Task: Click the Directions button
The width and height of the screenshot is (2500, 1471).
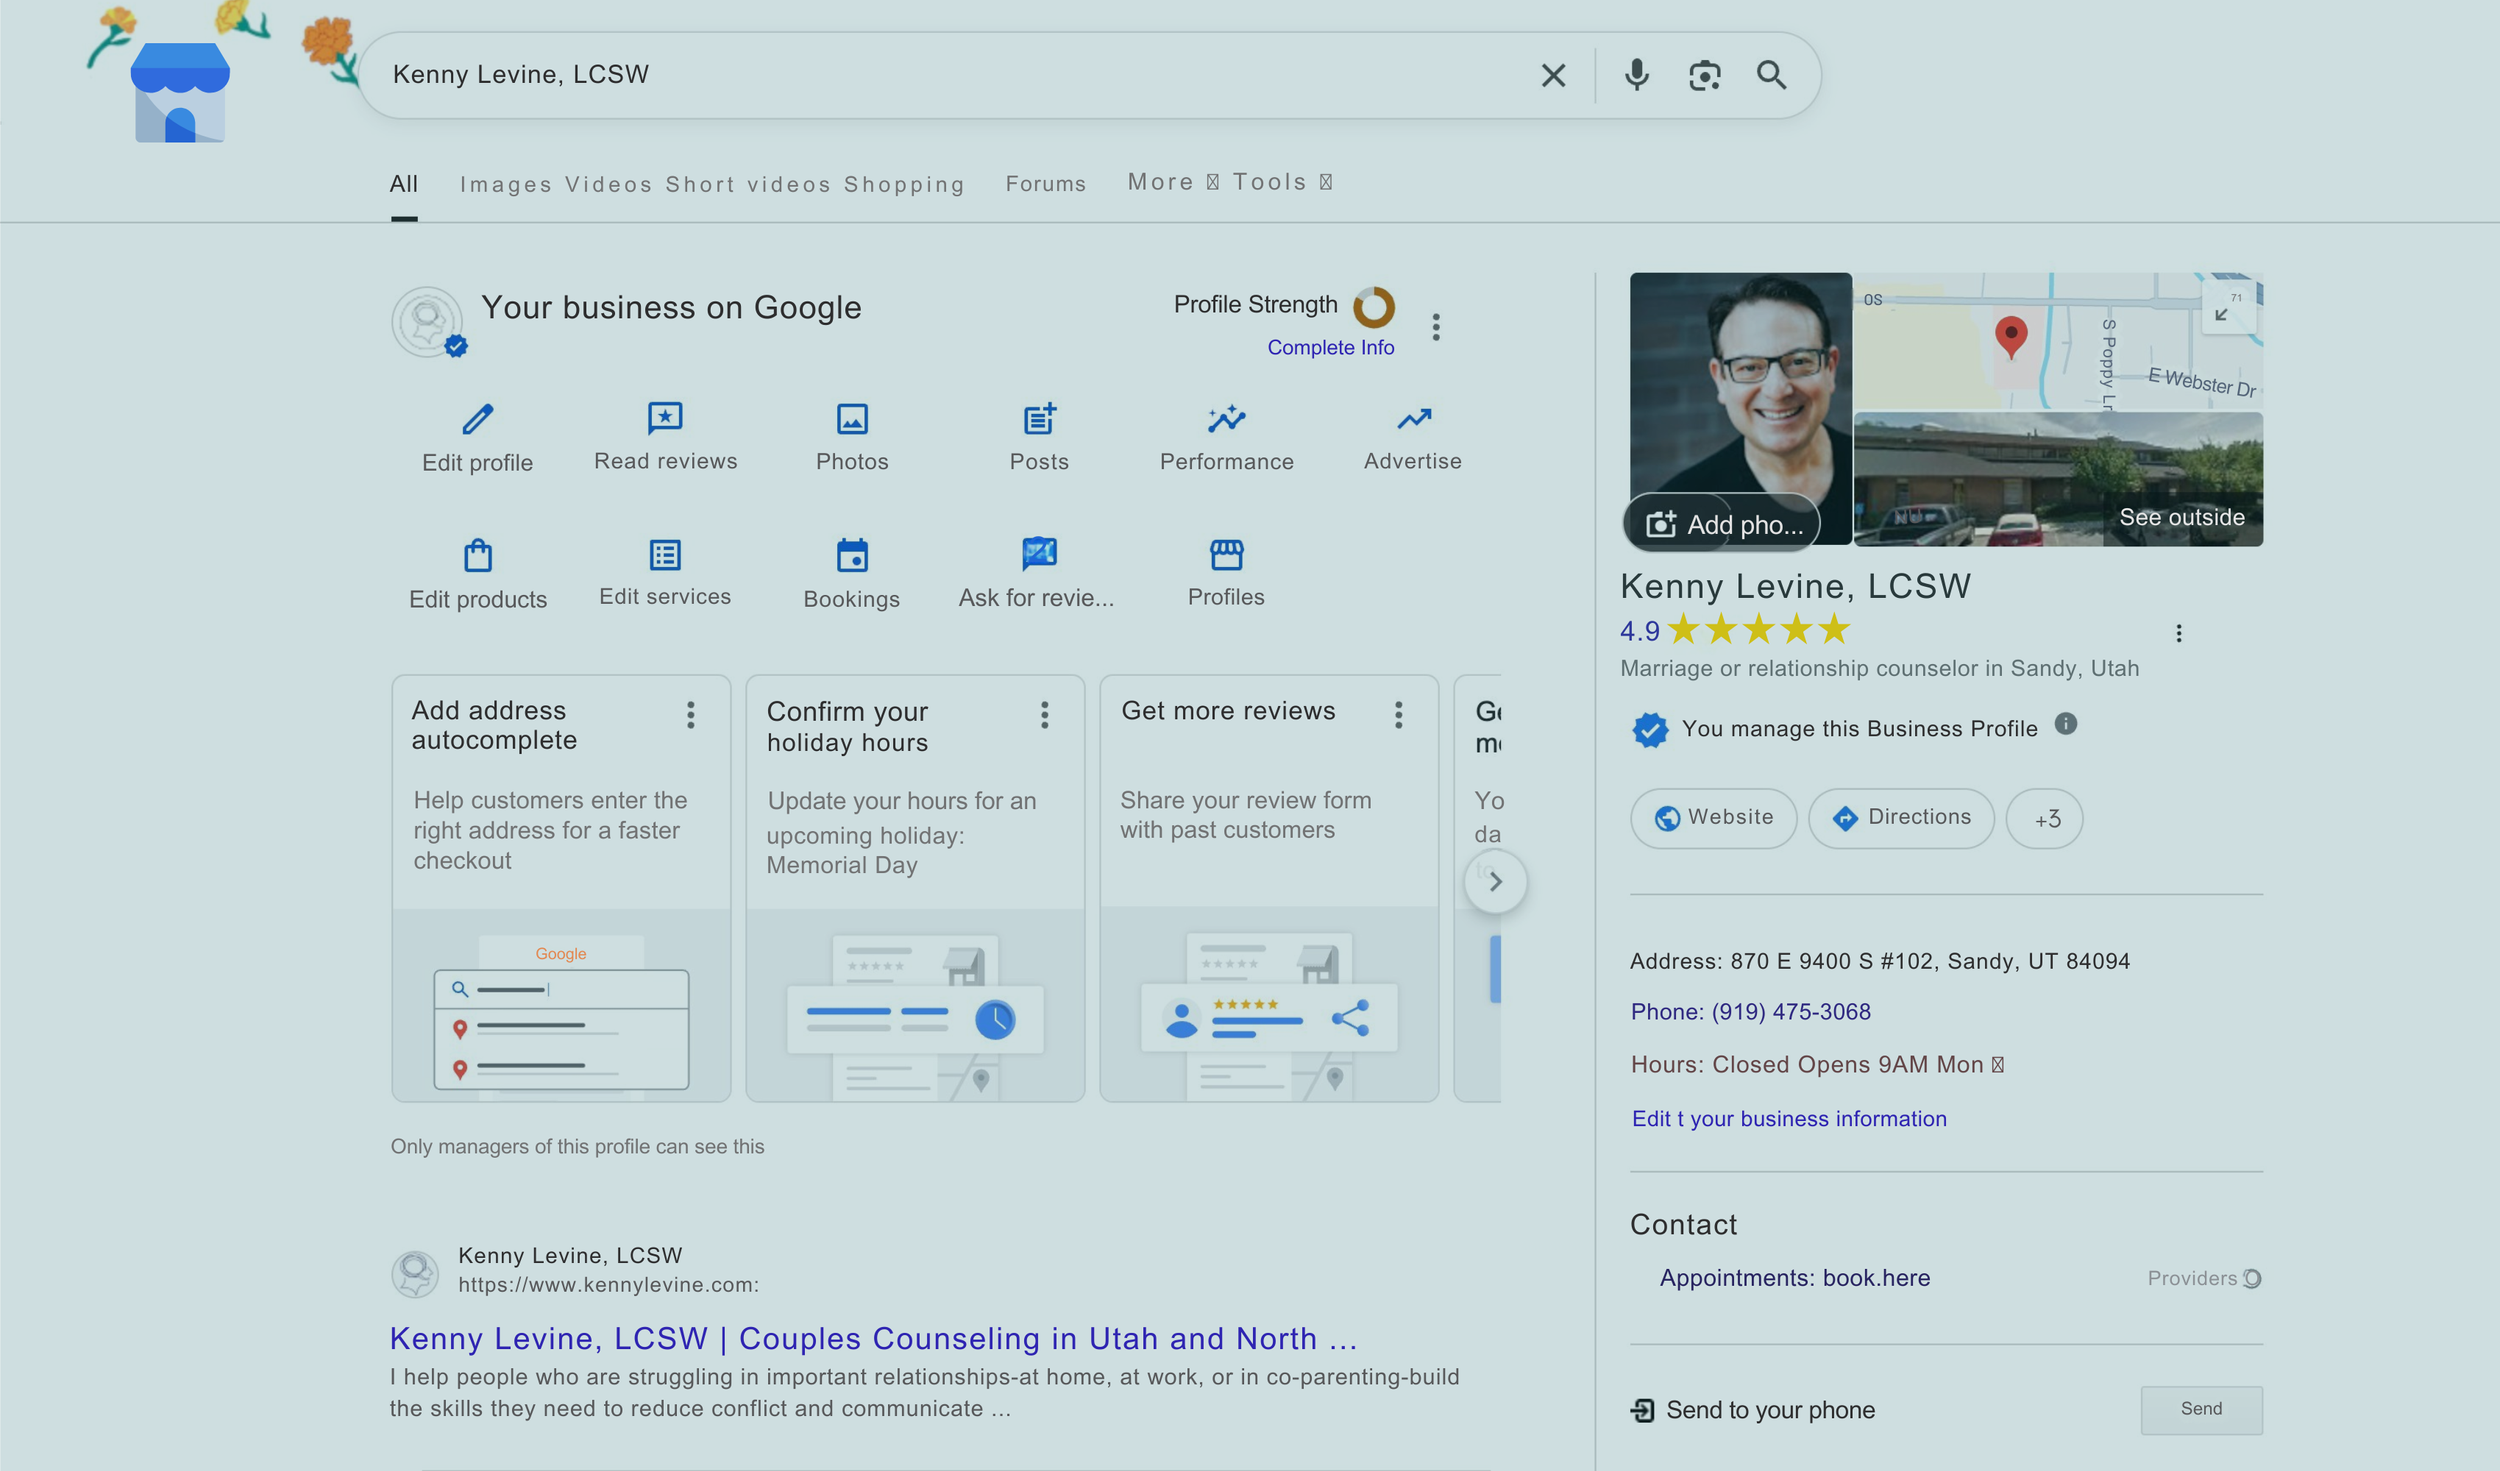Action: [1901, 818]
